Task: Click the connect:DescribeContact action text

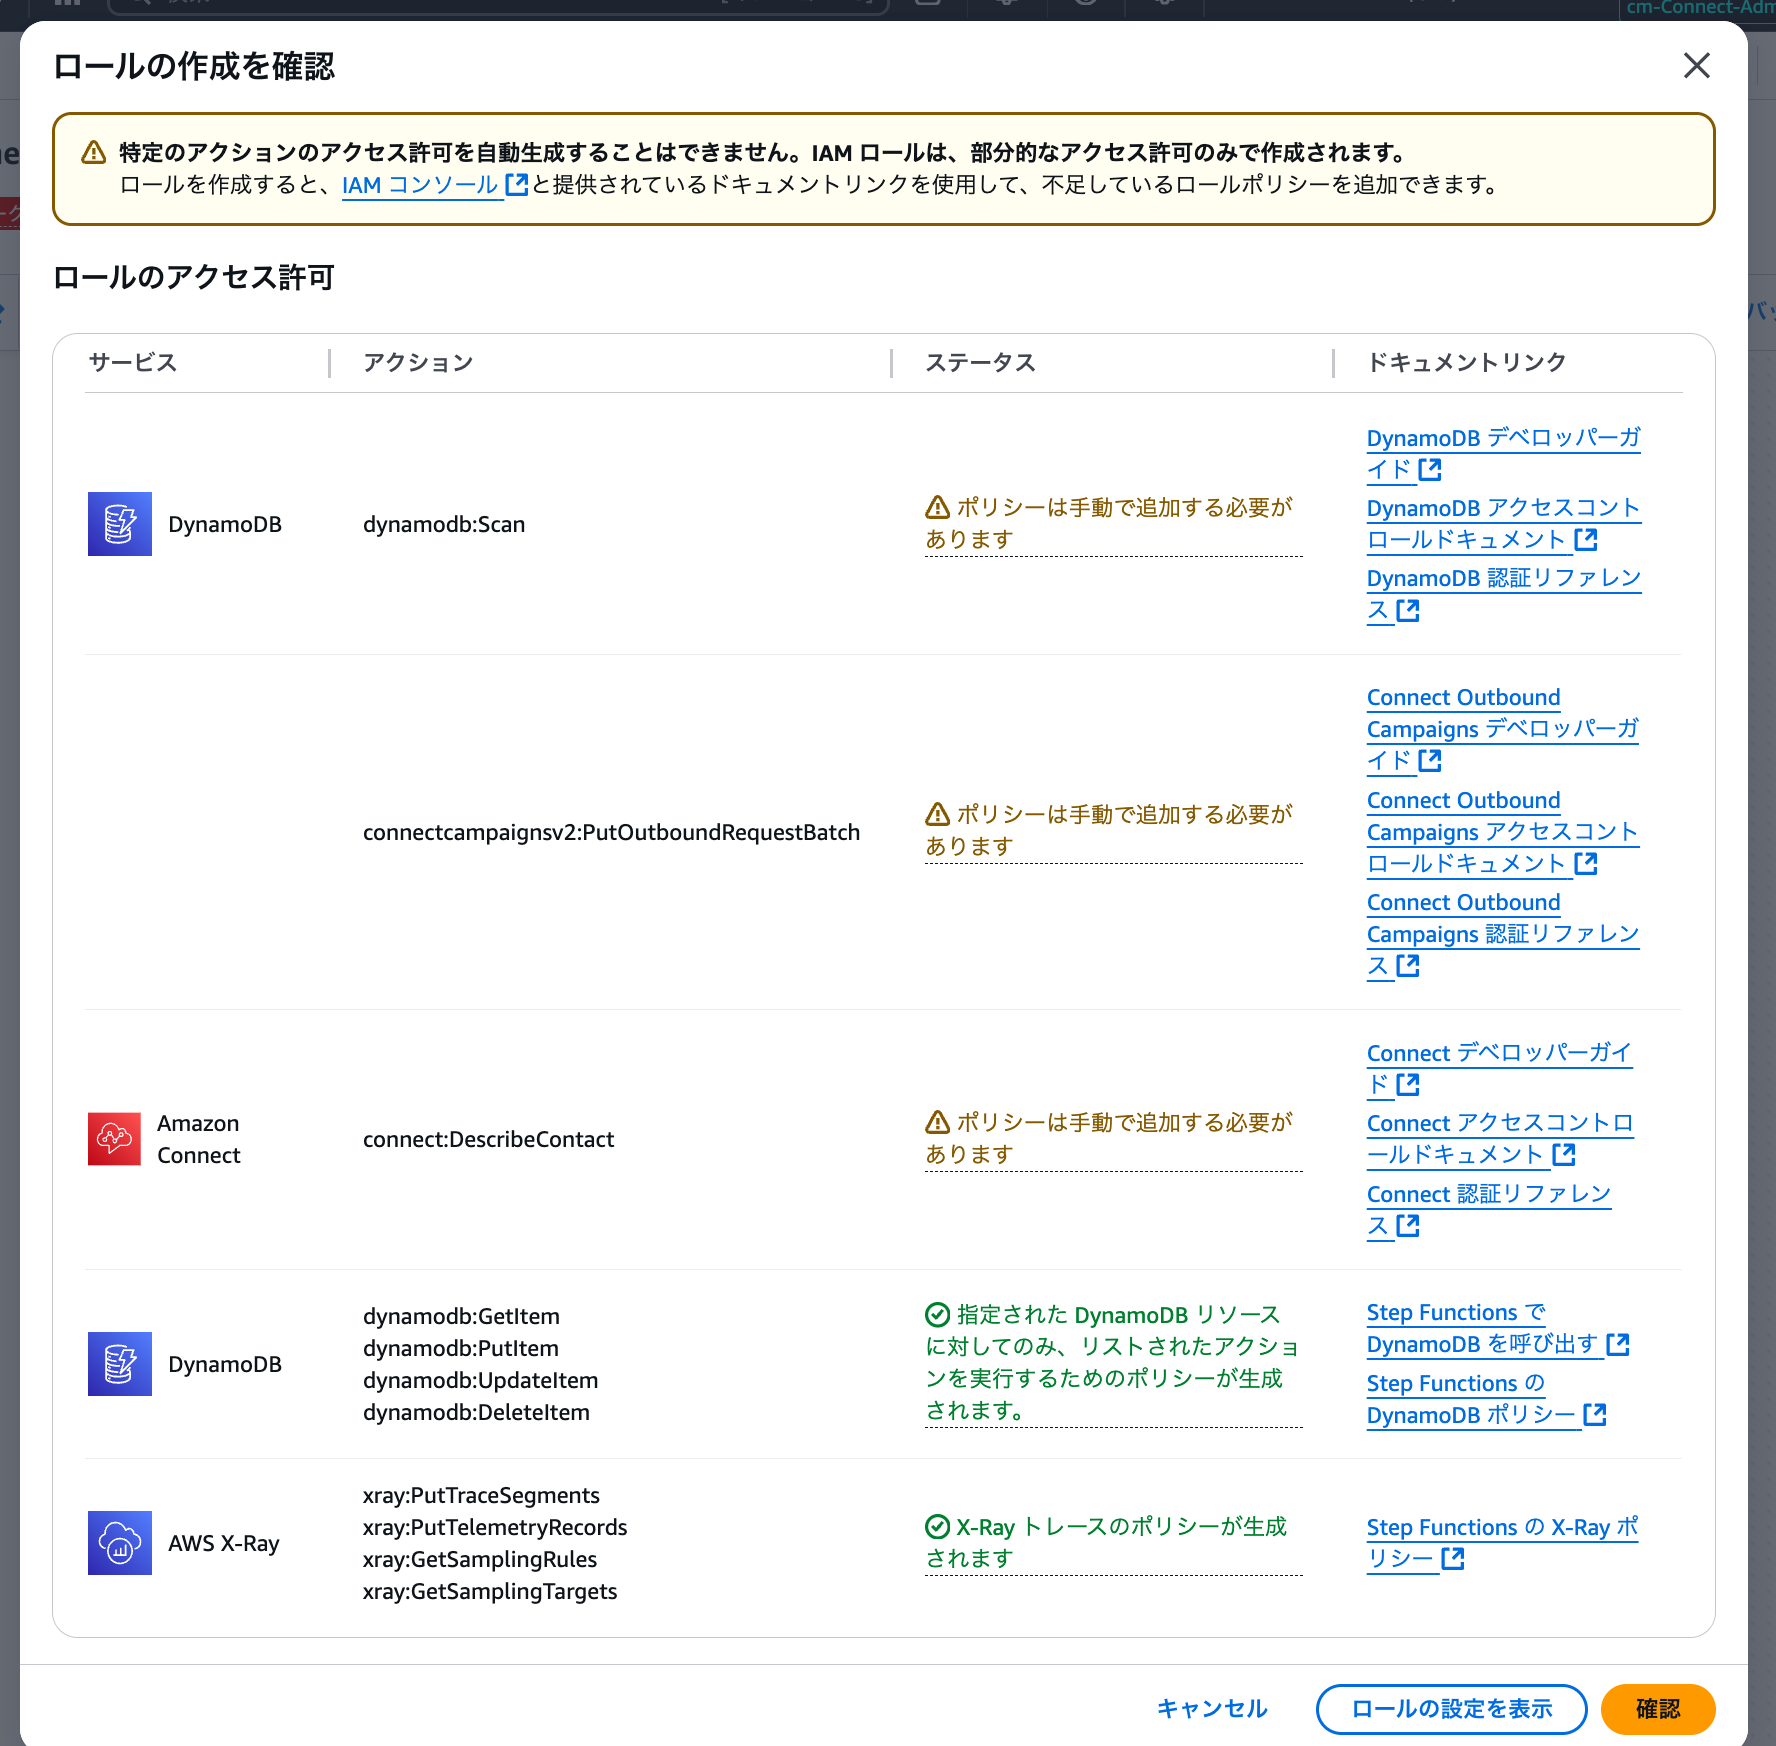Action: click(488, 1139)
